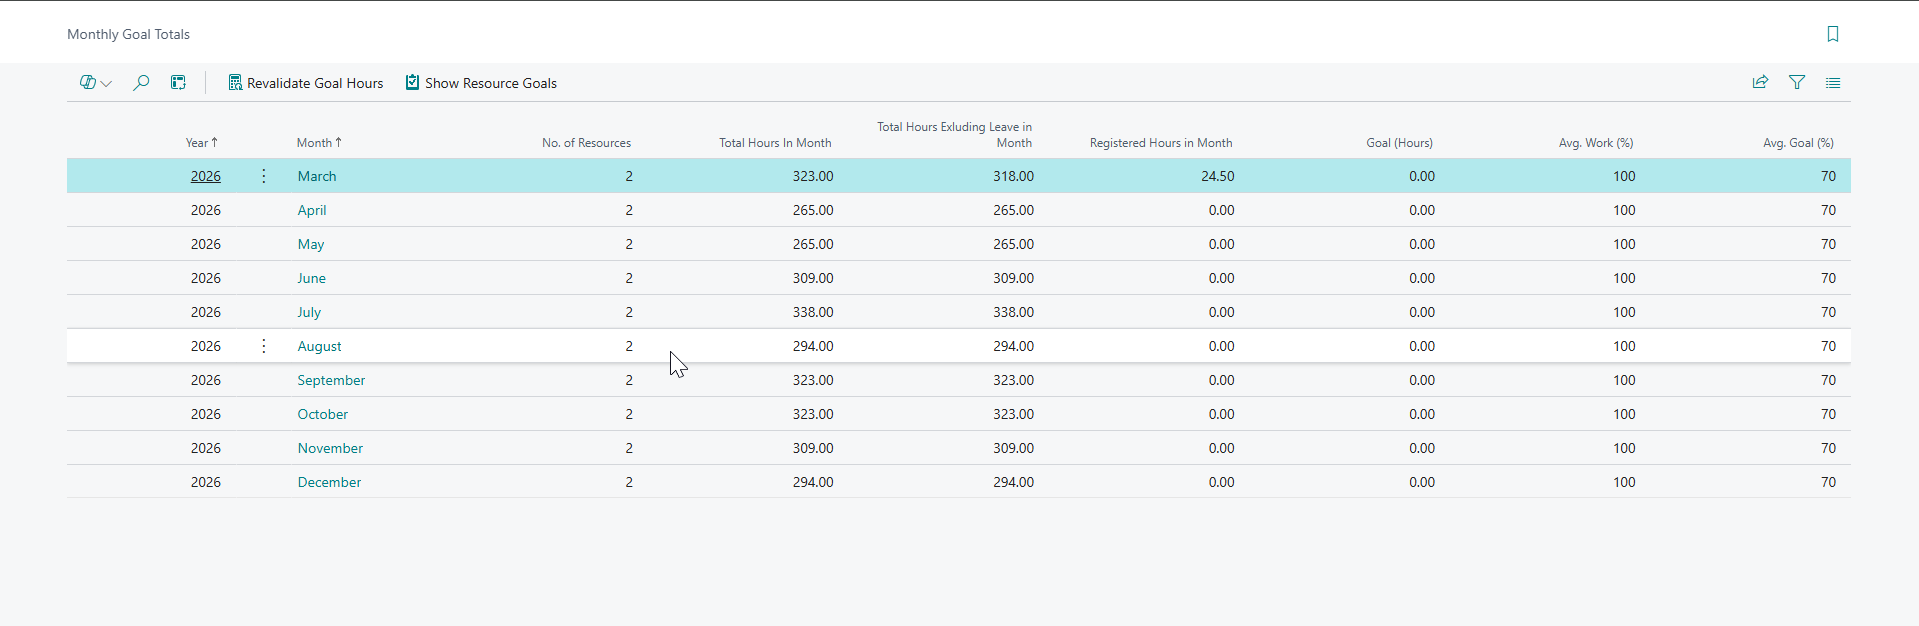Bookmark the Monthly Goal Totals page
This screenshot has width=1919, height=626.
[1832, 34]
